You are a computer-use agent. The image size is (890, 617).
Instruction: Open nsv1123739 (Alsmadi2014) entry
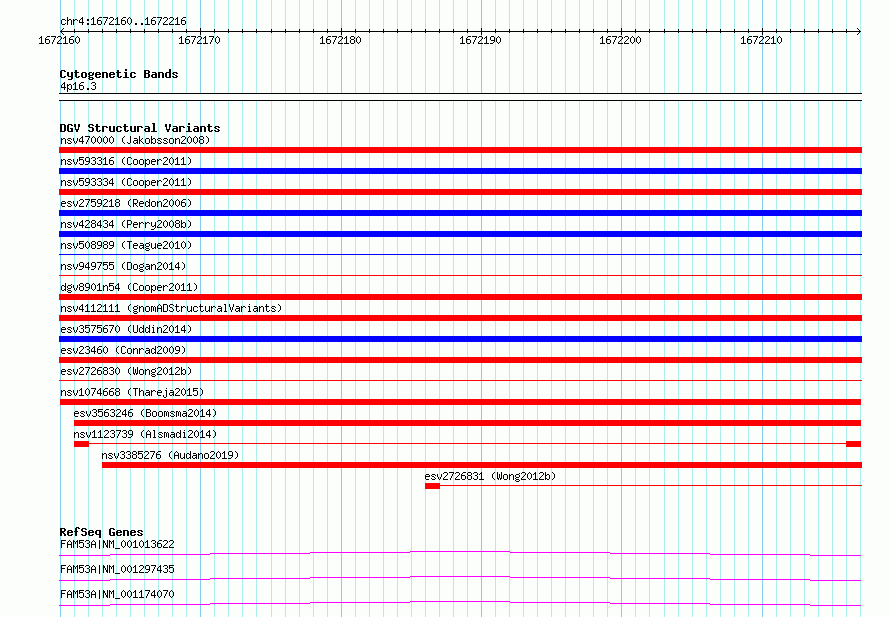145,434
